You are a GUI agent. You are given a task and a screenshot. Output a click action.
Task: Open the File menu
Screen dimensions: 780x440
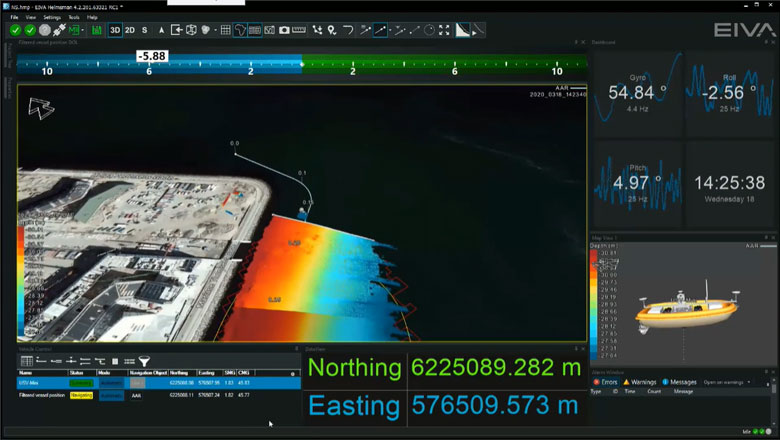(x=14, y=17)
